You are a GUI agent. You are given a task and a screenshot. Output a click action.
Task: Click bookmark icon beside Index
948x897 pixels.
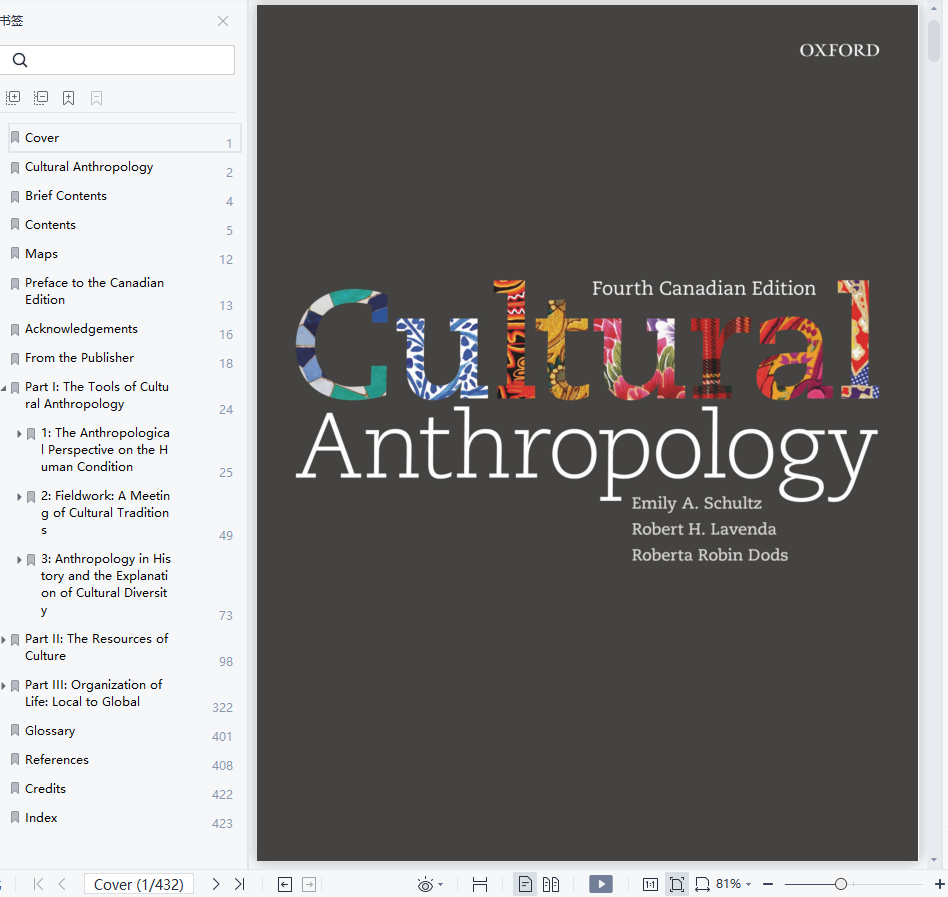coord(15,818)
